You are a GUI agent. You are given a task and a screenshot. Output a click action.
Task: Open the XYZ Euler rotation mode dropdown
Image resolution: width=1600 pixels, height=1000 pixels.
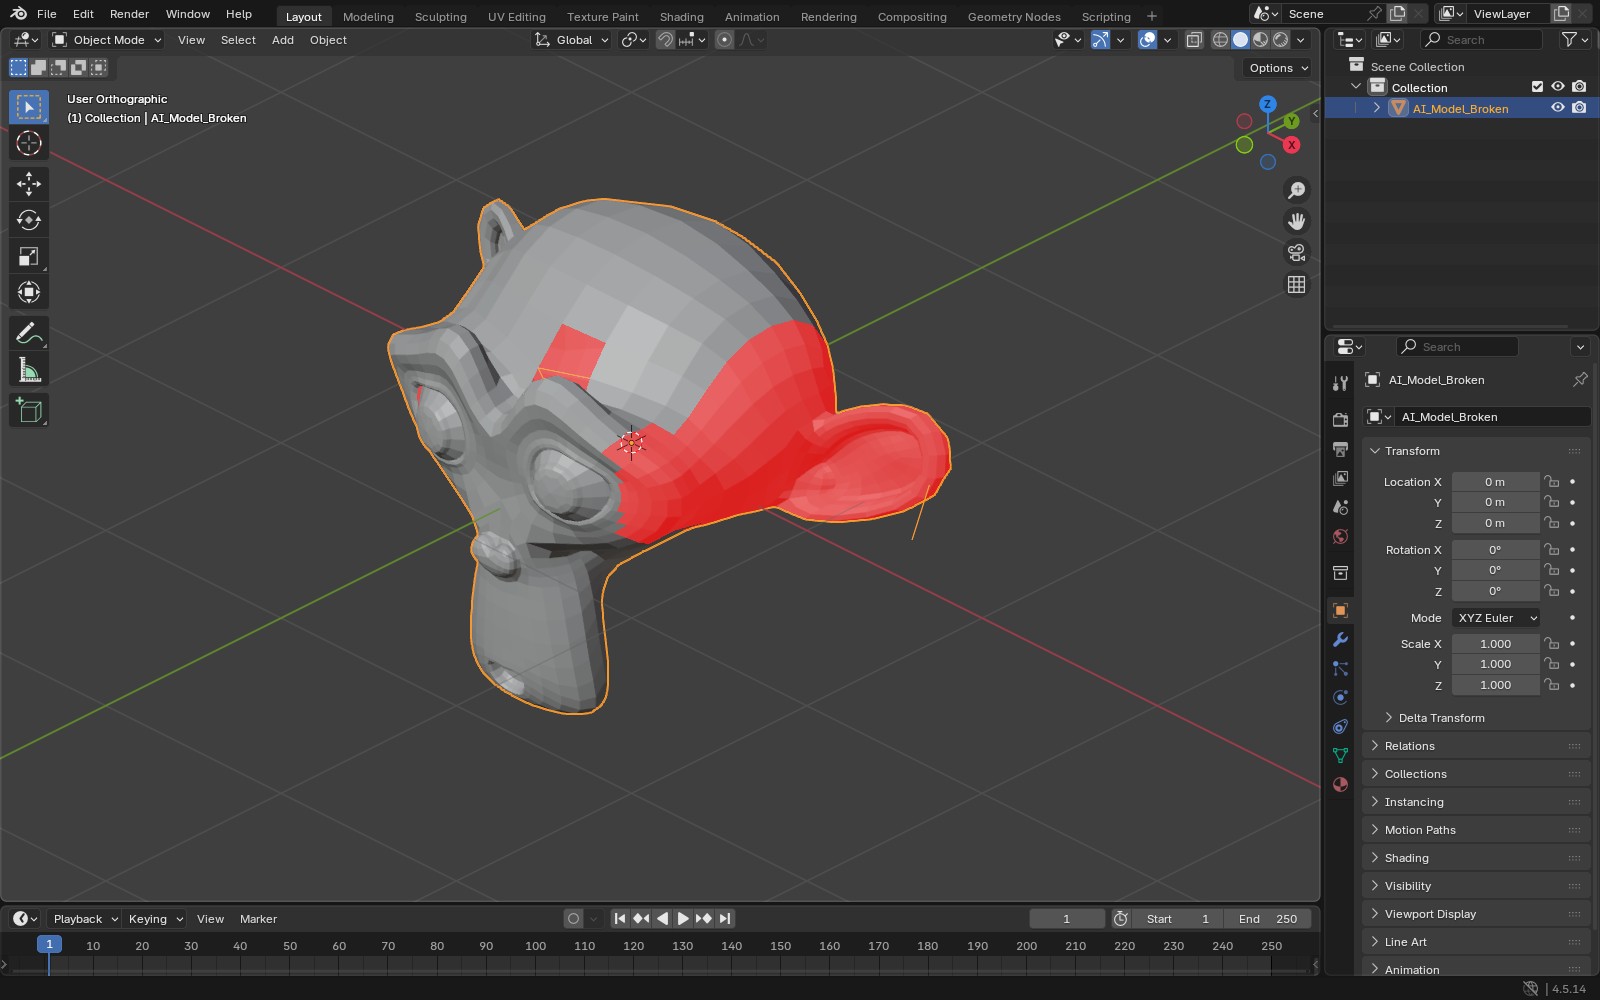point(1495,618)
